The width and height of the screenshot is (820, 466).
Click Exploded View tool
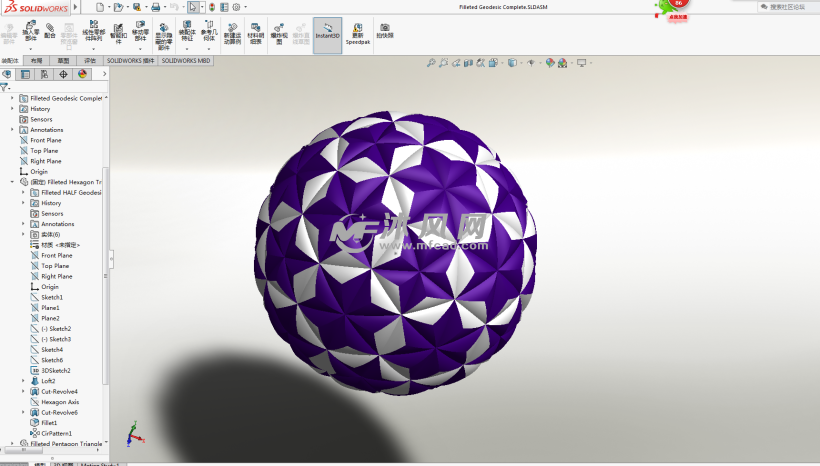tap(279, 34)
